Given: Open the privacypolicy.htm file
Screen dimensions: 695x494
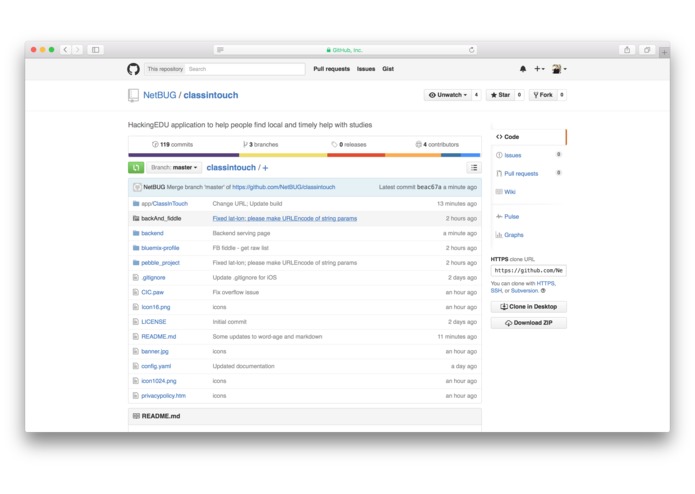Looking at the screenshot, I should [163, 396].
